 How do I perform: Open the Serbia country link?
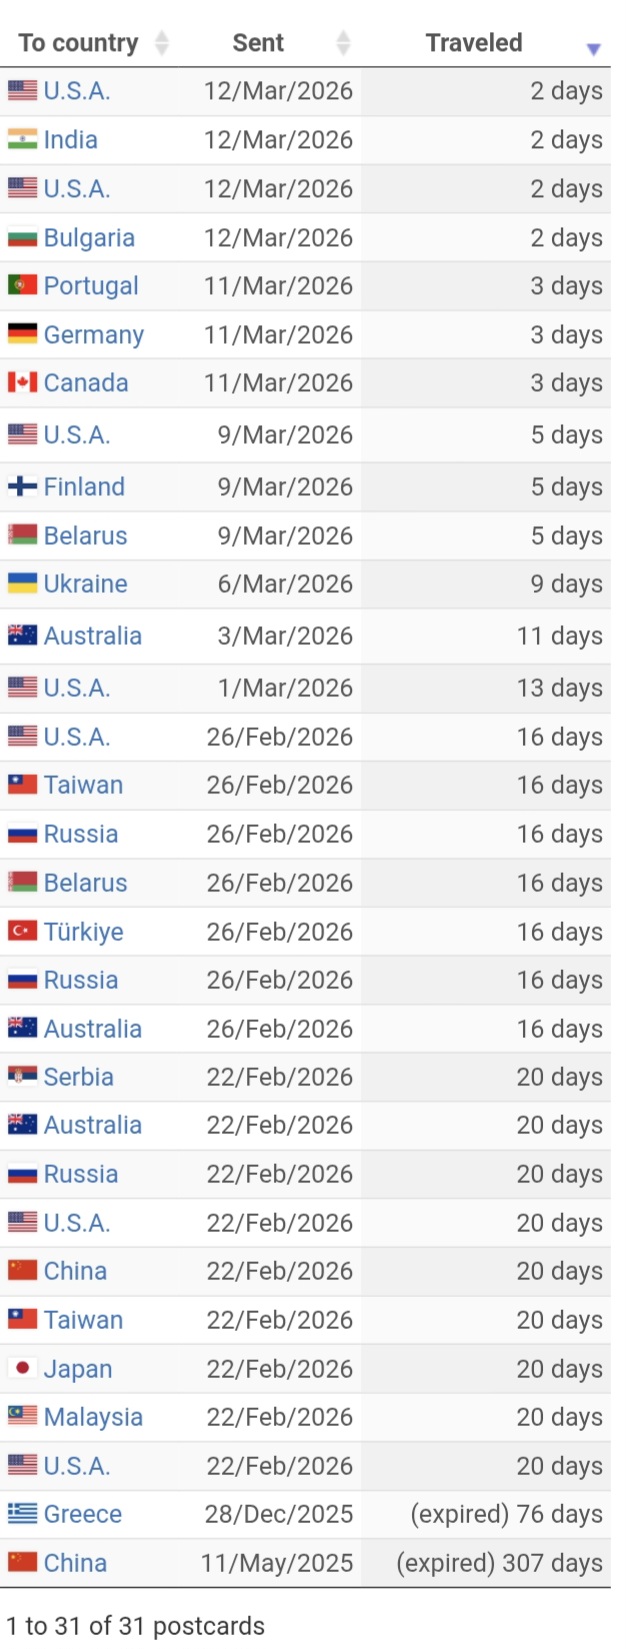(79, 1077)
